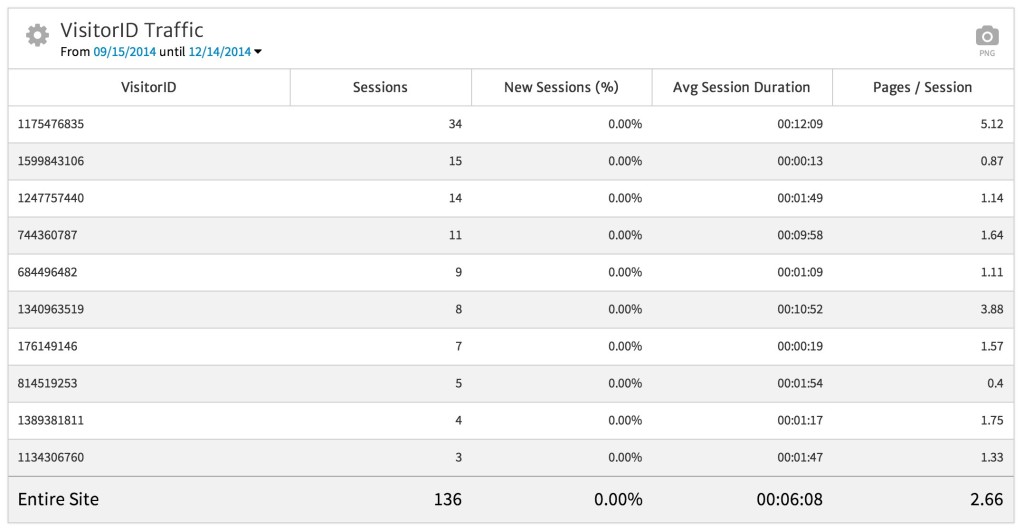Select visitor row 1247757440
Screen dimensions: 1024x529
coord(51,198)
